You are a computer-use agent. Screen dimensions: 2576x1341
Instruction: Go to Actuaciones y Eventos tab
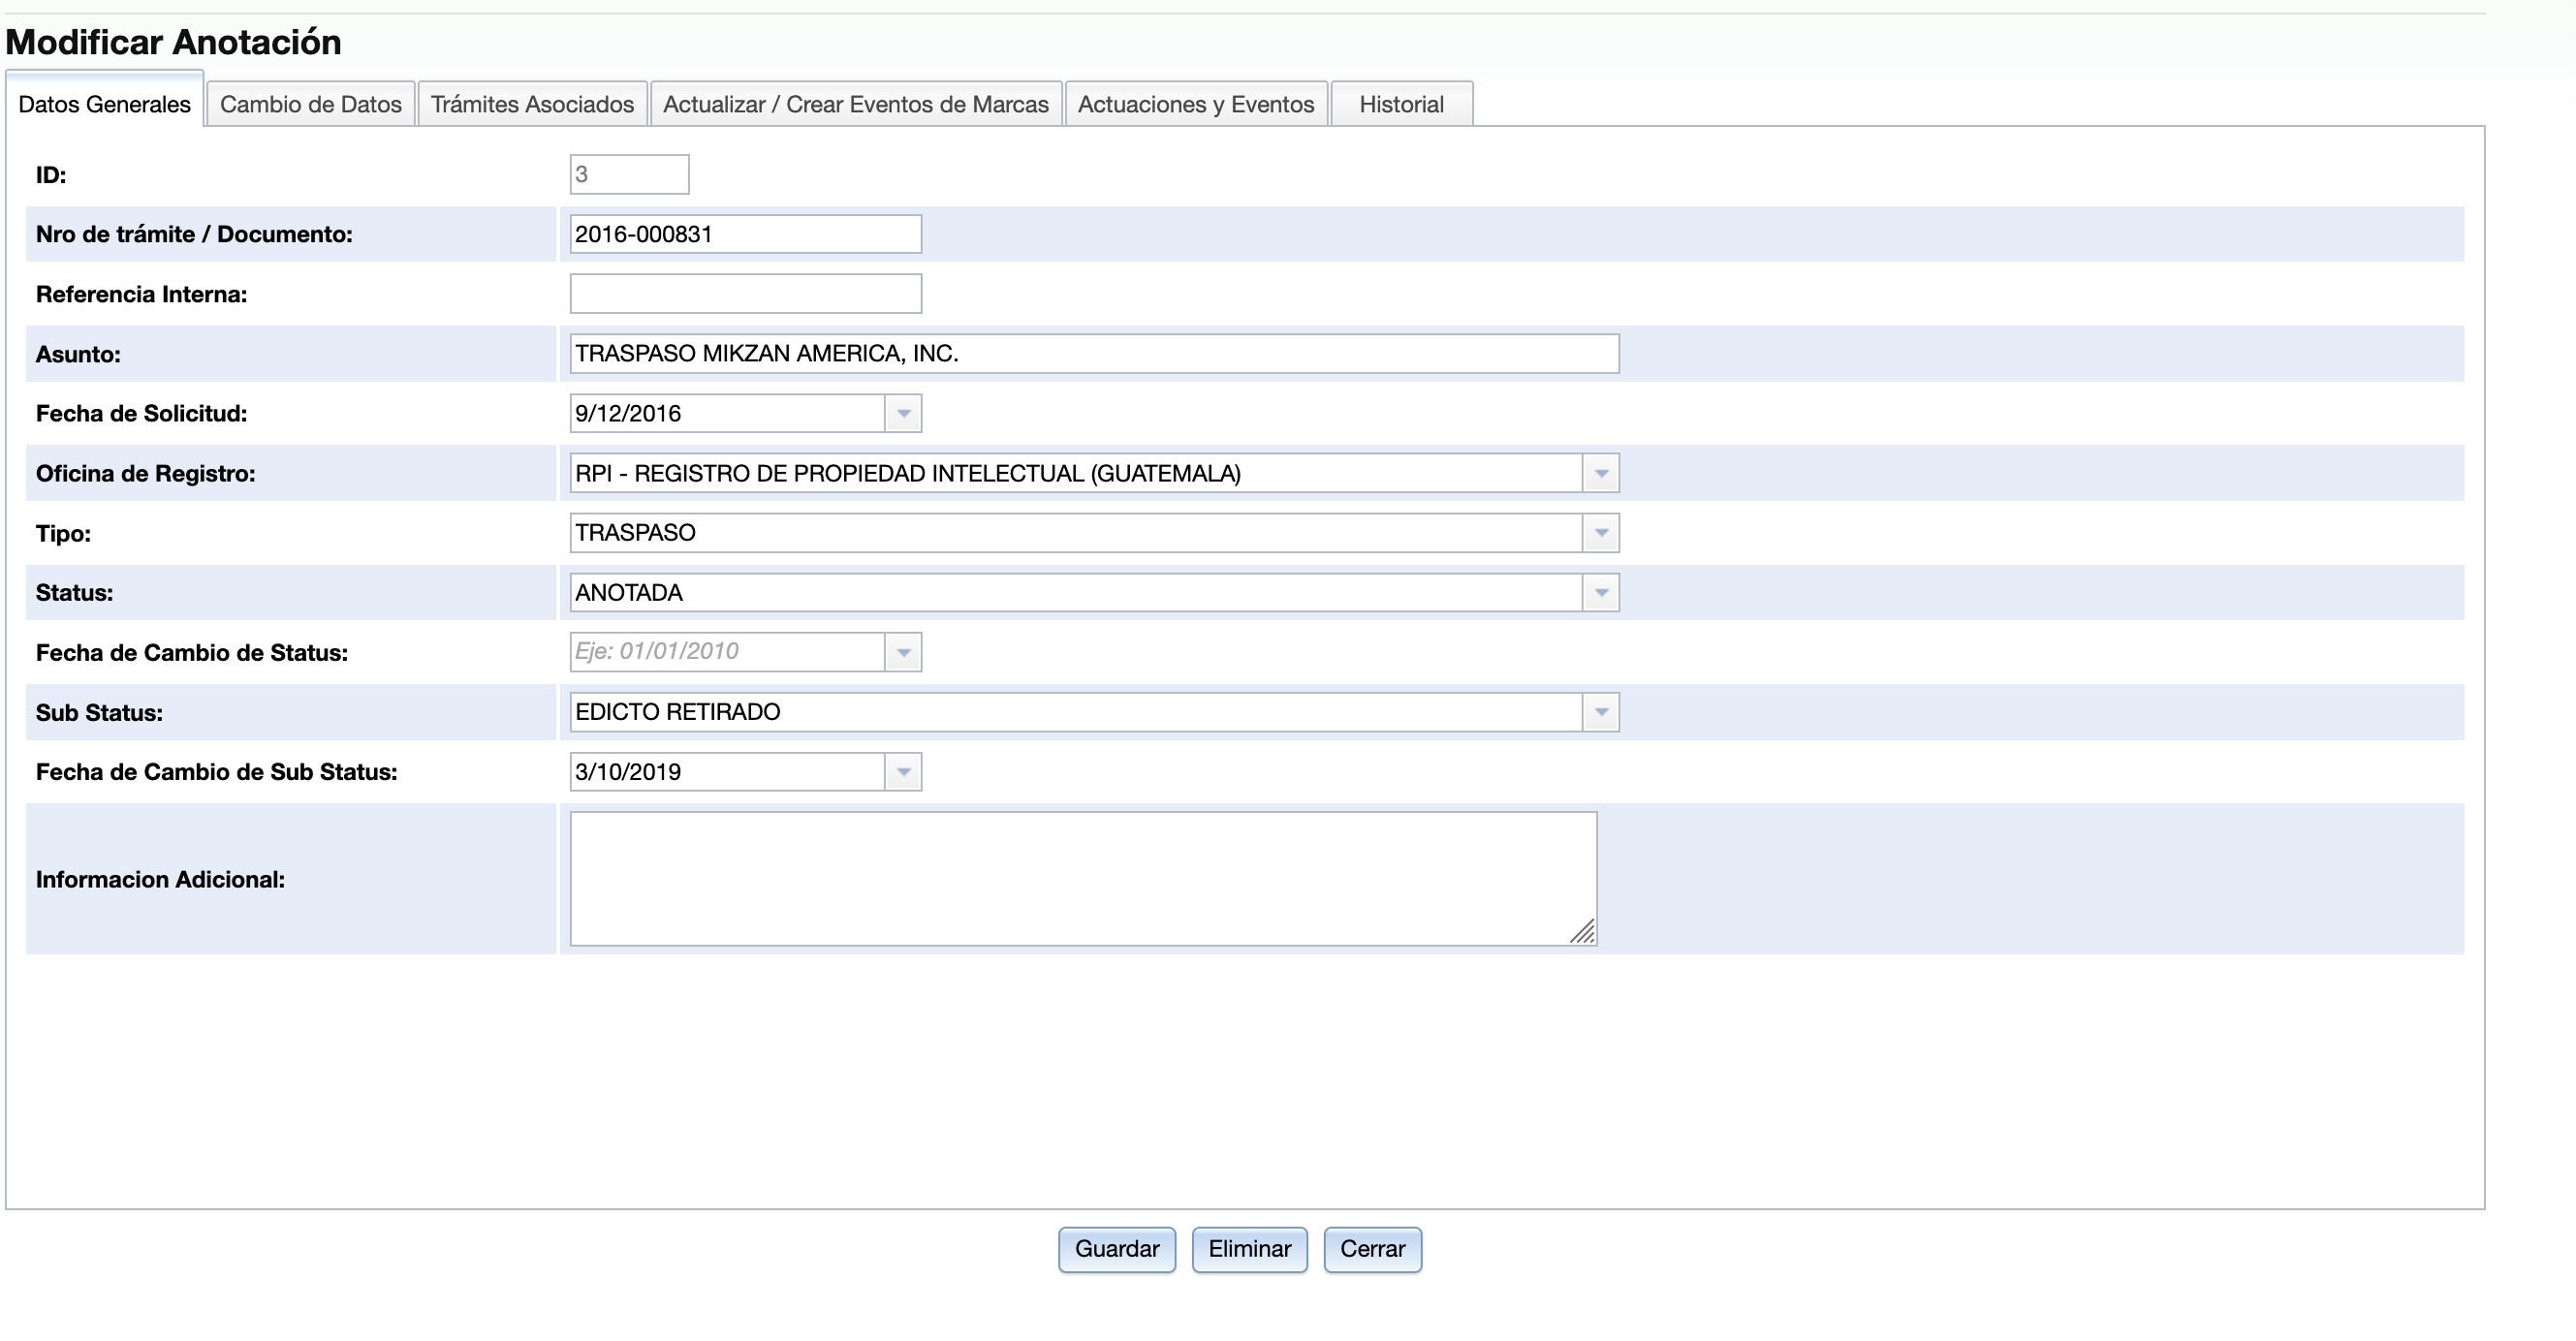(x=1195, y=104)
